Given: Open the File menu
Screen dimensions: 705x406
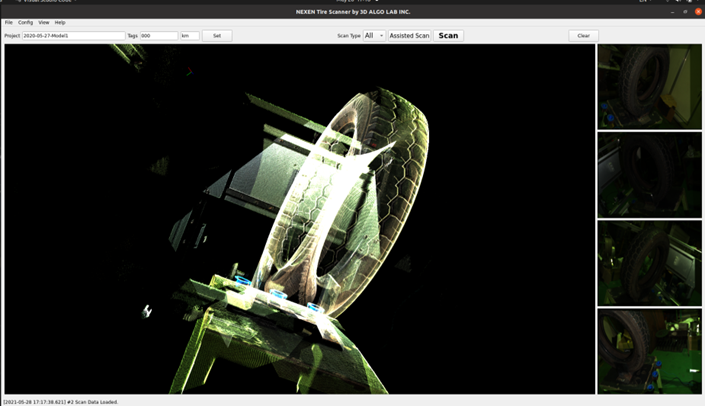Looking at the screenshot, I should [x=9, y=22].
